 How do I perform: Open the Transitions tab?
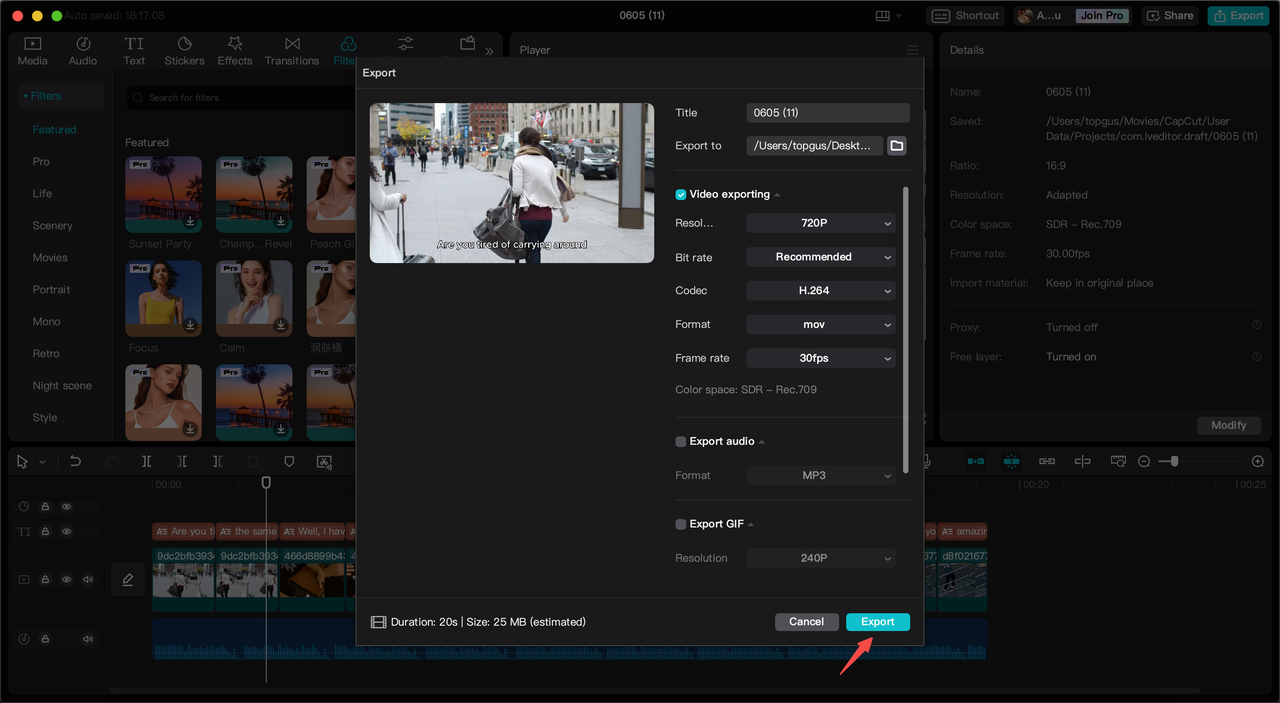click(x=292, y=51)
